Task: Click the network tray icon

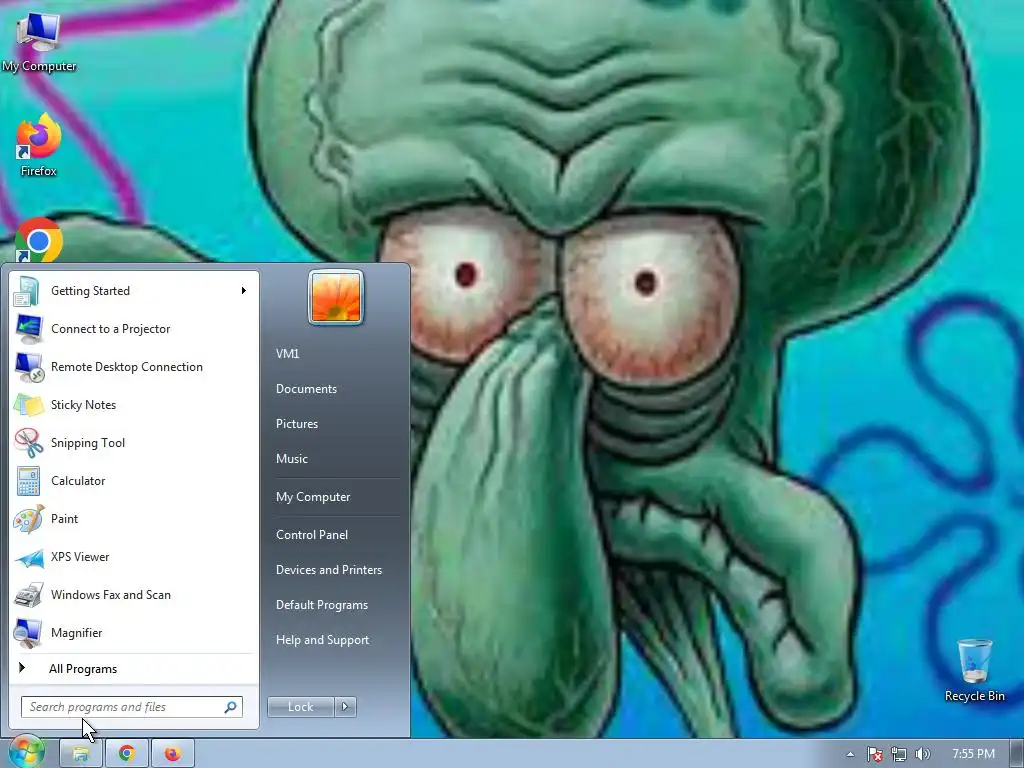Action: click(899, 754)
